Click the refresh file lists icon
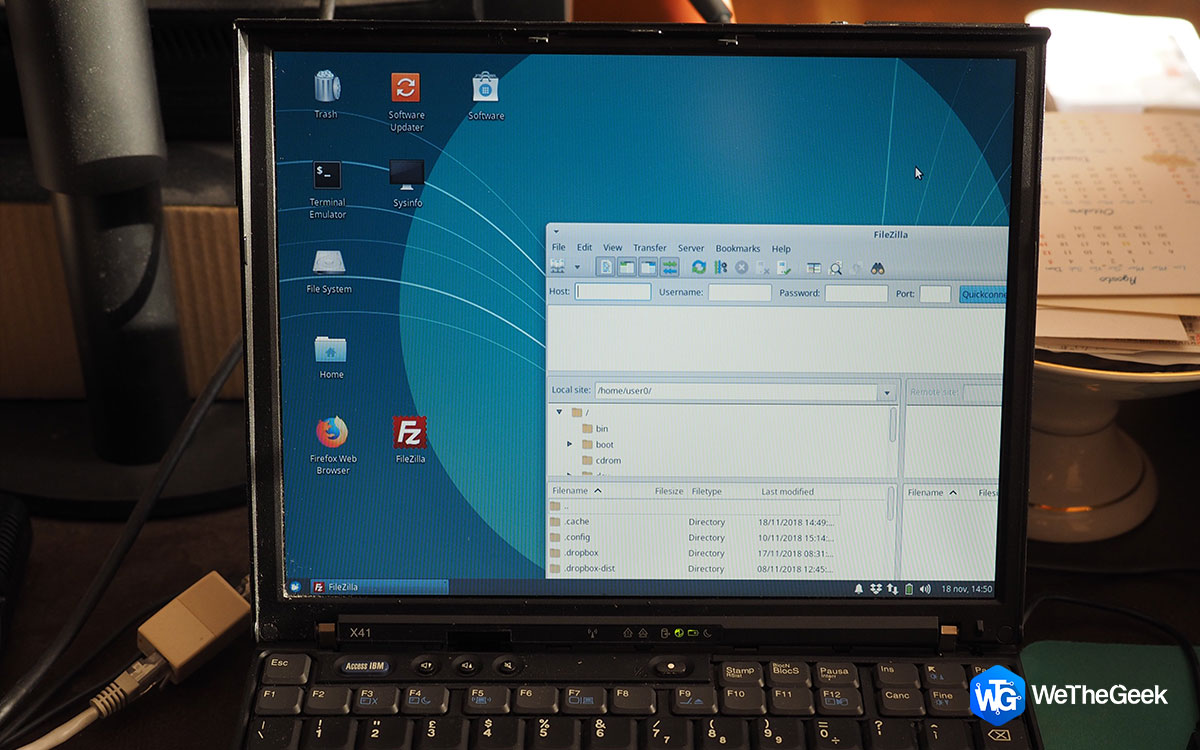 699,267
